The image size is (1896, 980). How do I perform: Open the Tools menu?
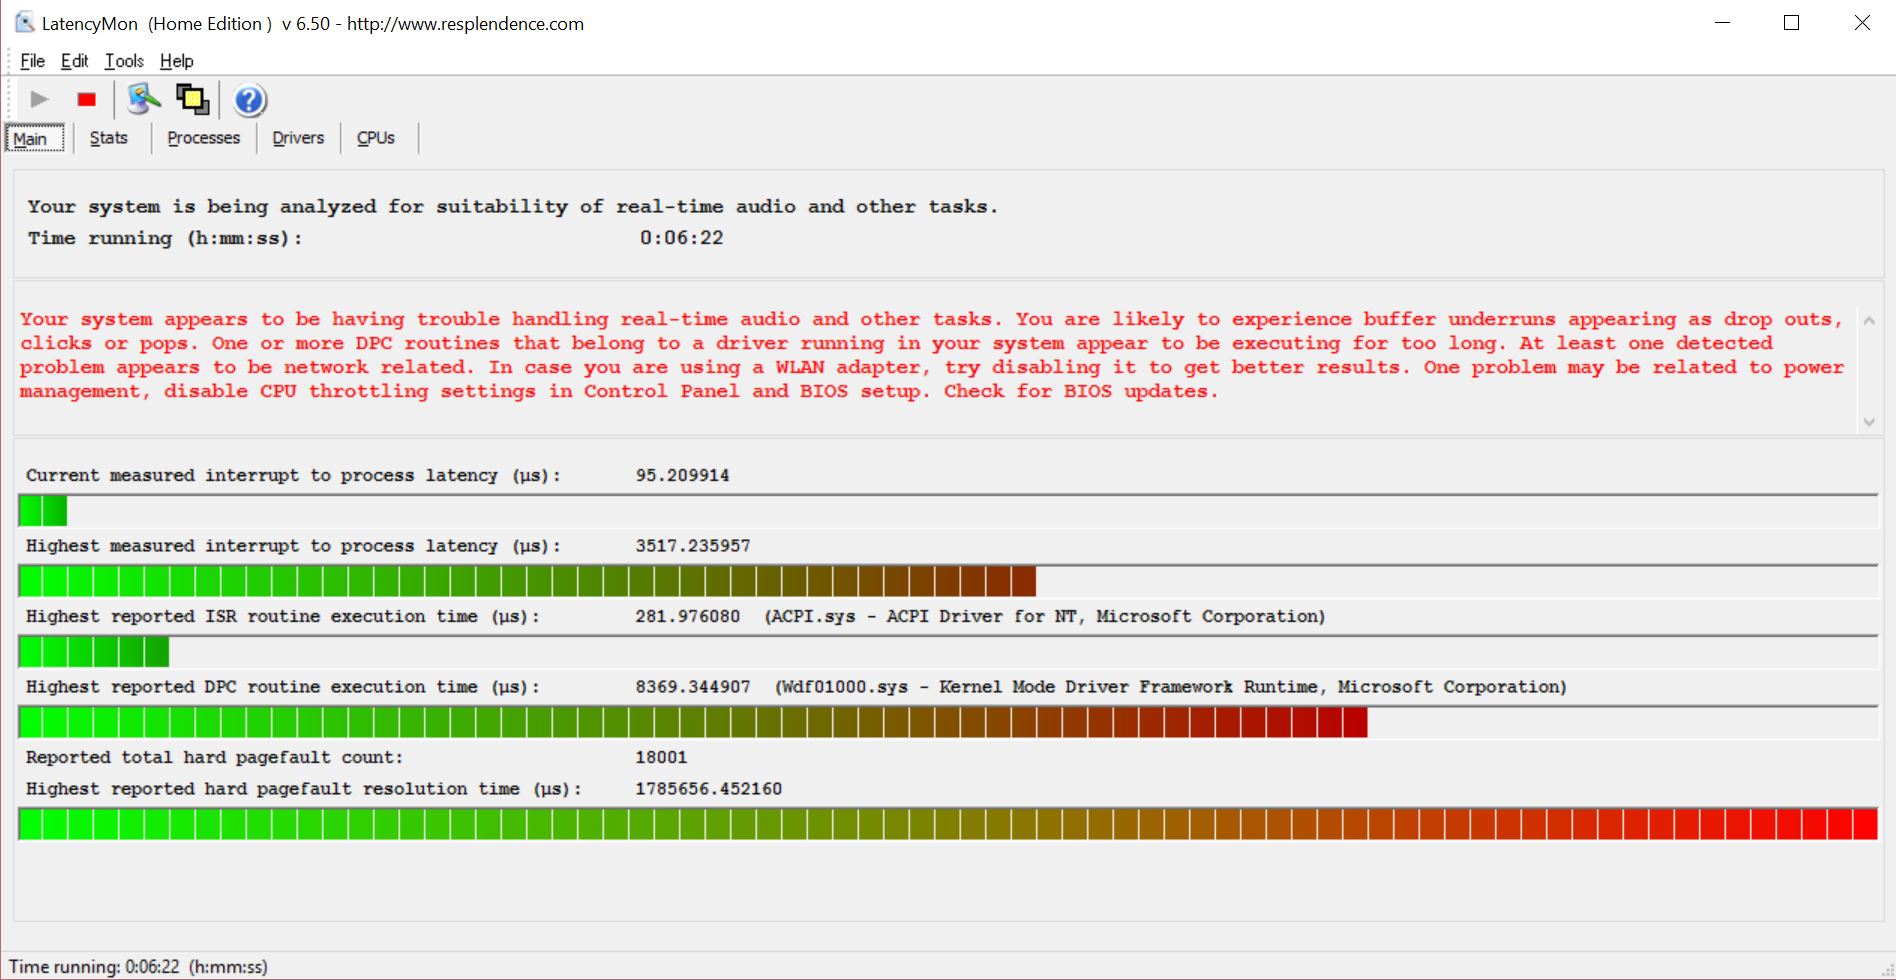click(x=124, y=61)
